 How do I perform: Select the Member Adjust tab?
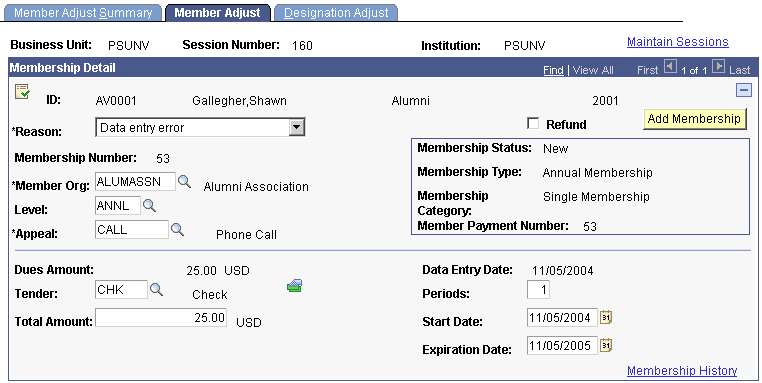217,13
